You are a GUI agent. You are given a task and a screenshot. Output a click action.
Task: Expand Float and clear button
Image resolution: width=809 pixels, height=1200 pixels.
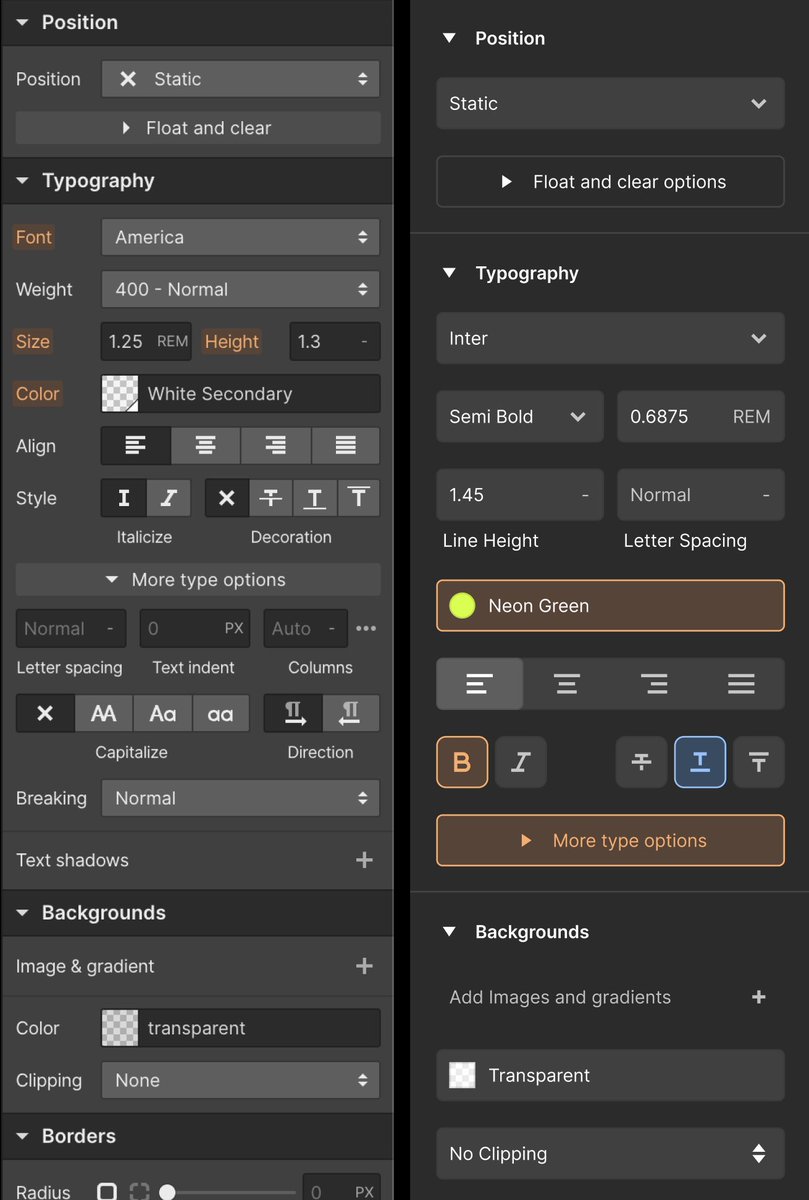point(198,128)
